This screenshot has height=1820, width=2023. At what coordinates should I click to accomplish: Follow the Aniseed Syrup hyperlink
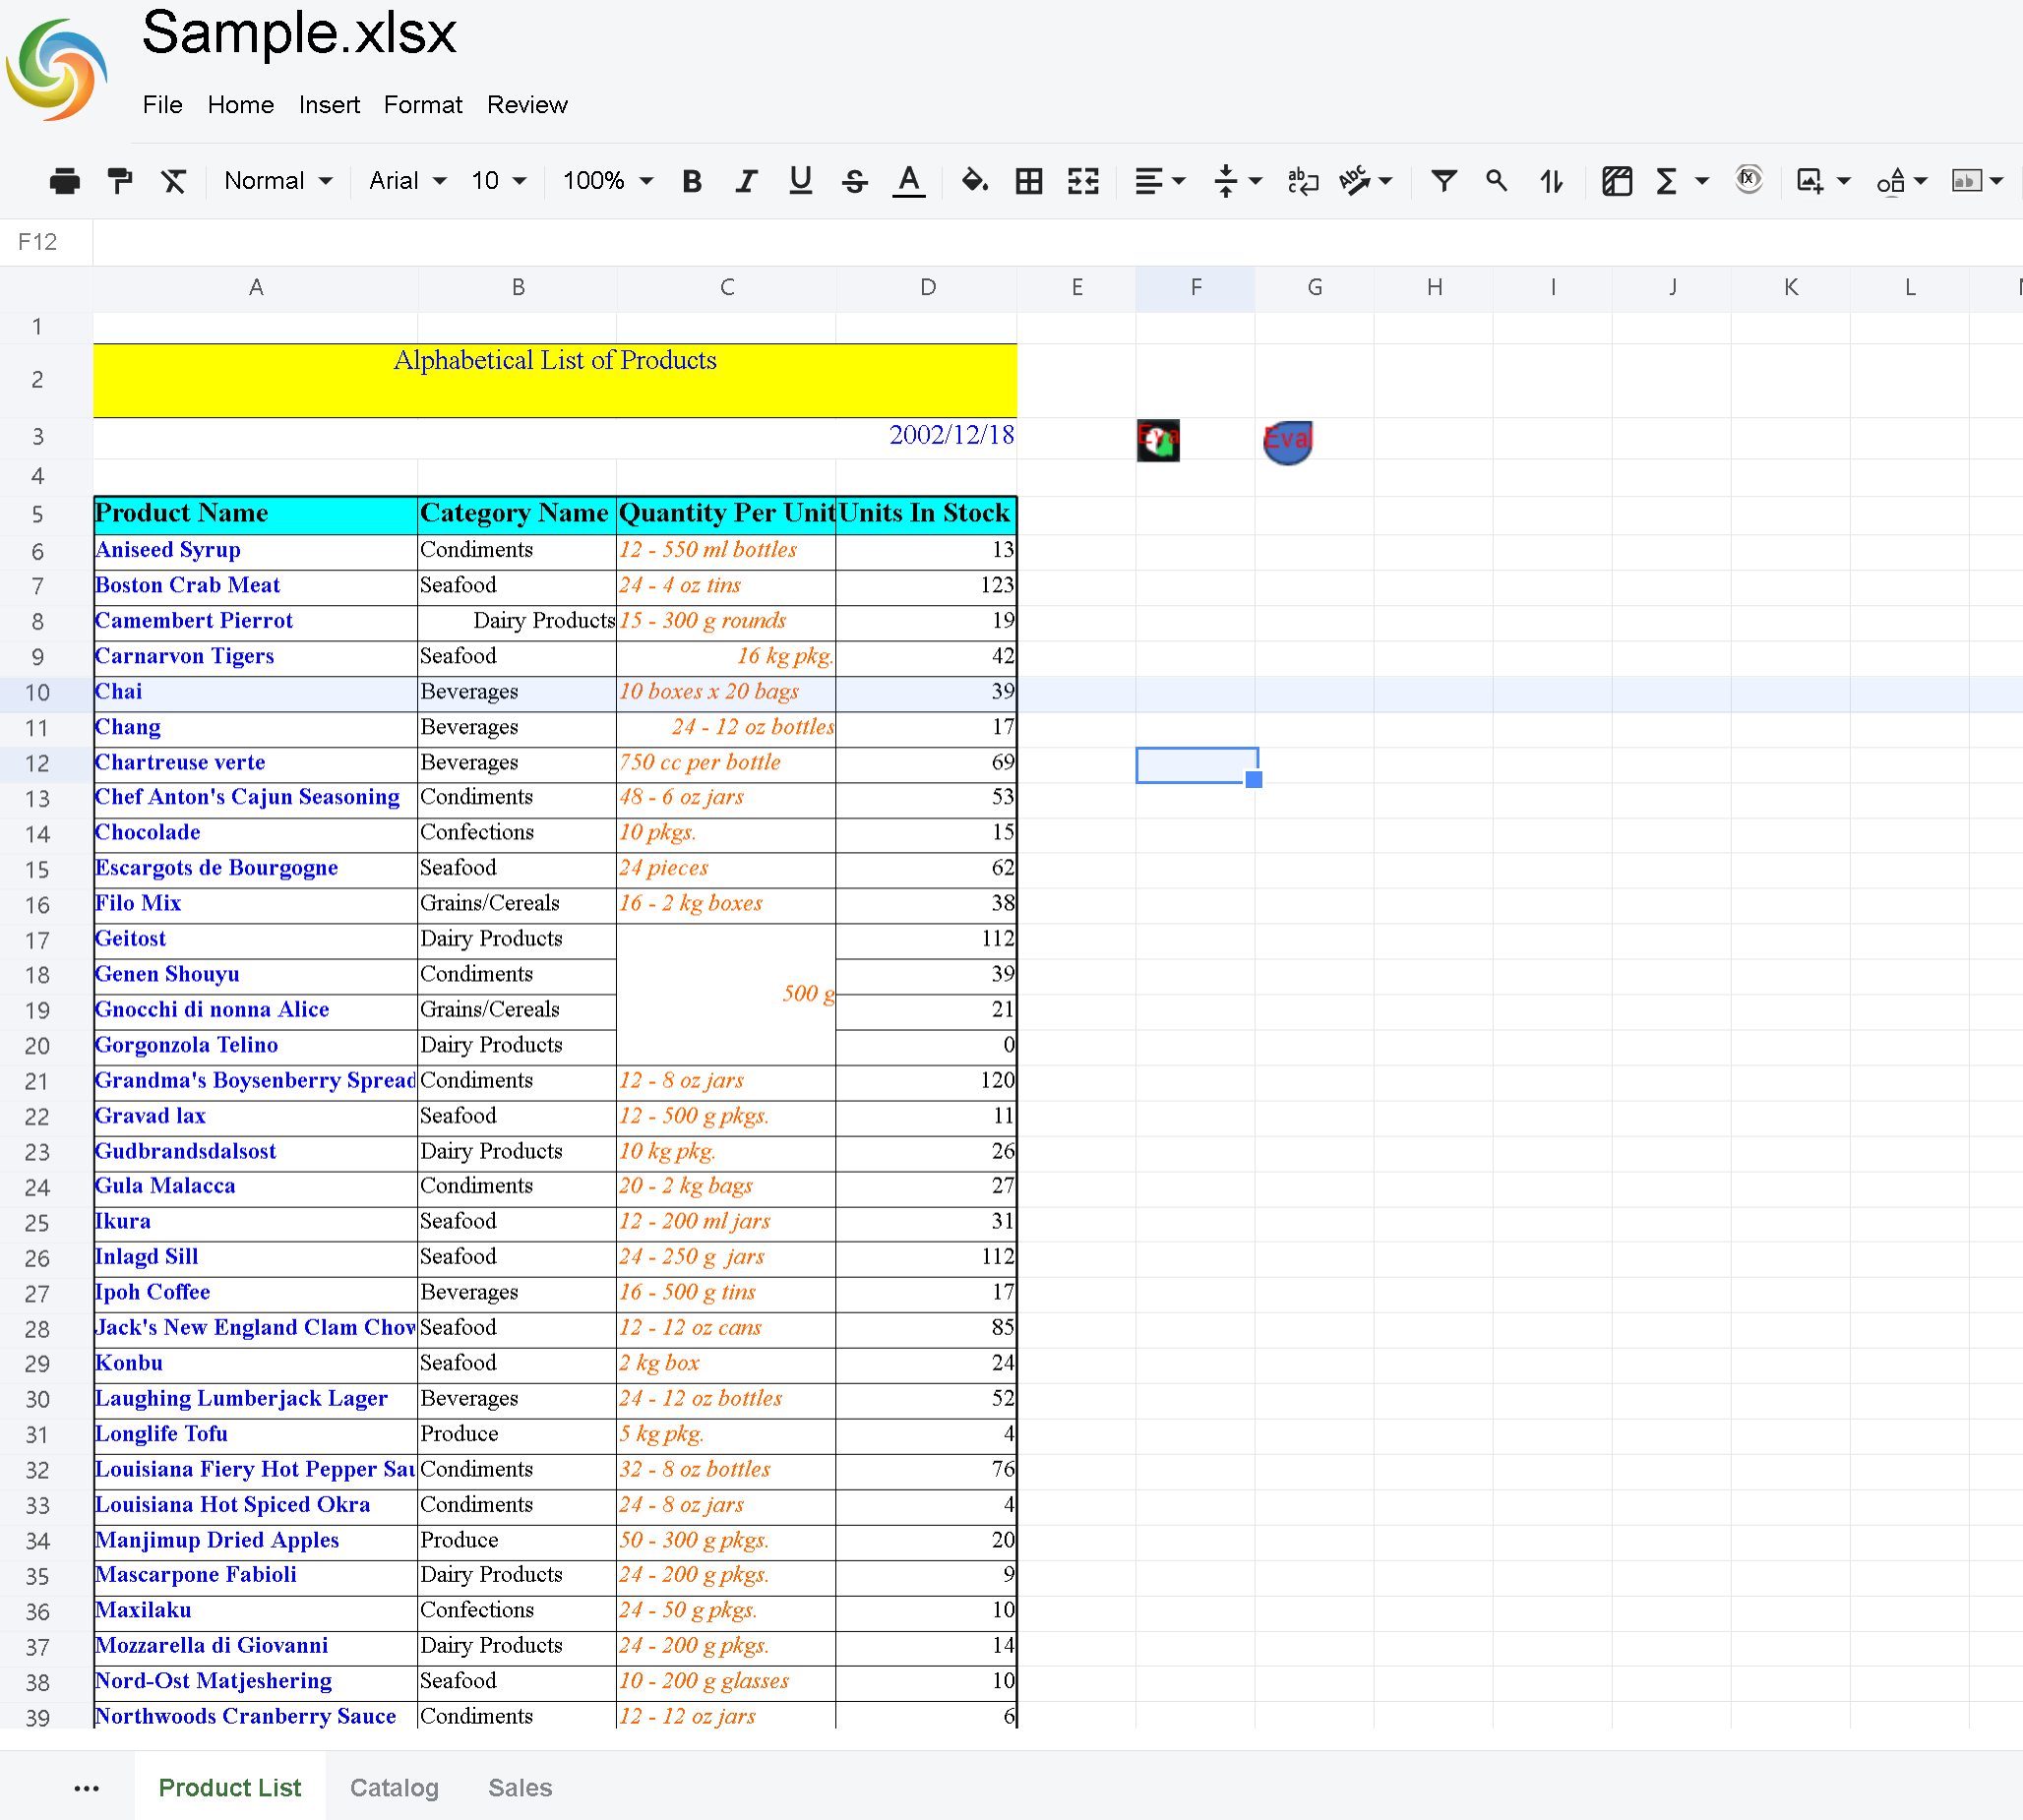click(x=167, y=549)
